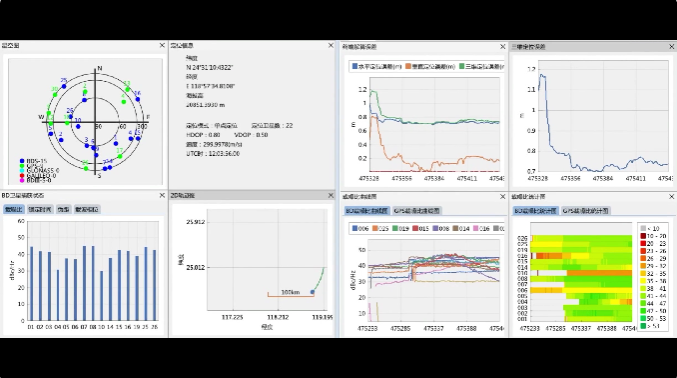The height and width of the screenshot is (378, 677).
Task: Close the sky plot panel
Action: coord(162,45)
